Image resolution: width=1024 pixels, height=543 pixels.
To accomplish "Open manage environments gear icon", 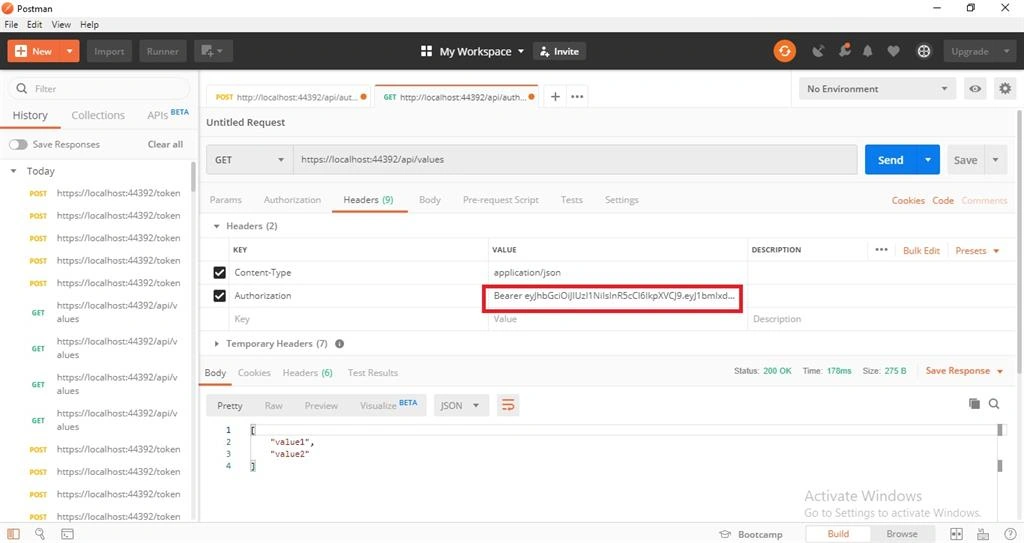I will (x=1005, y=89).
